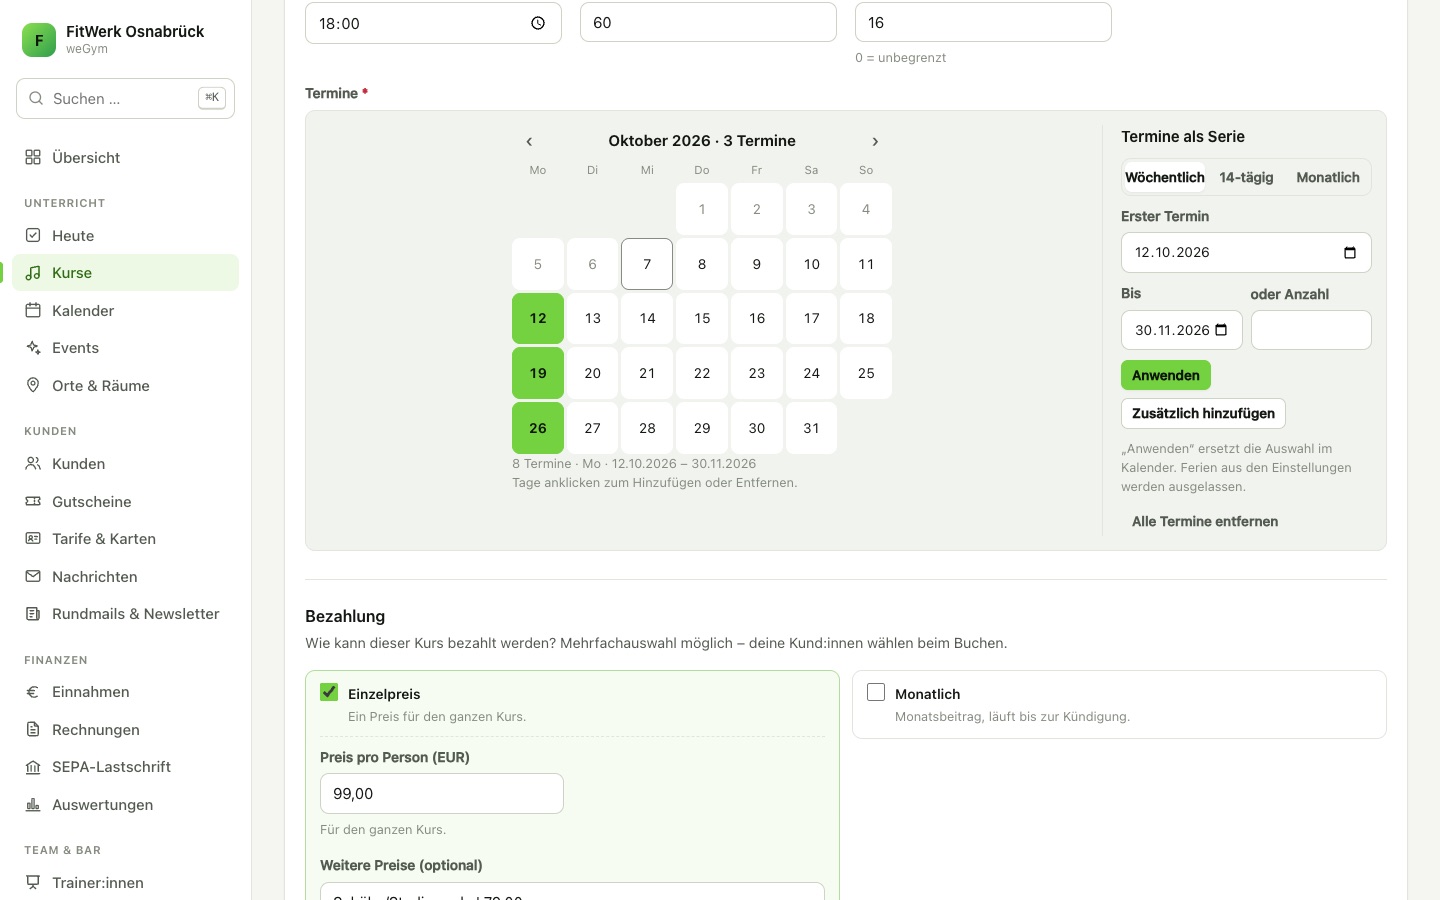Open Gutscheine in the sidebar

[126, 501]
